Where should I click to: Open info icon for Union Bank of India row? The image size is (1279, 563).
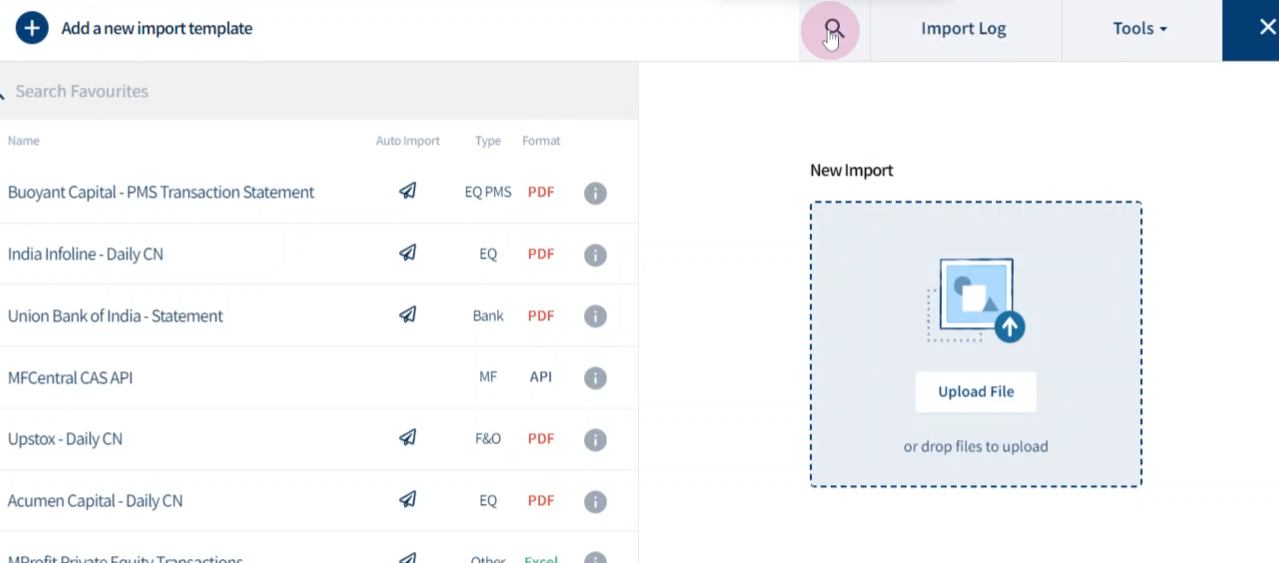[595, 317]
